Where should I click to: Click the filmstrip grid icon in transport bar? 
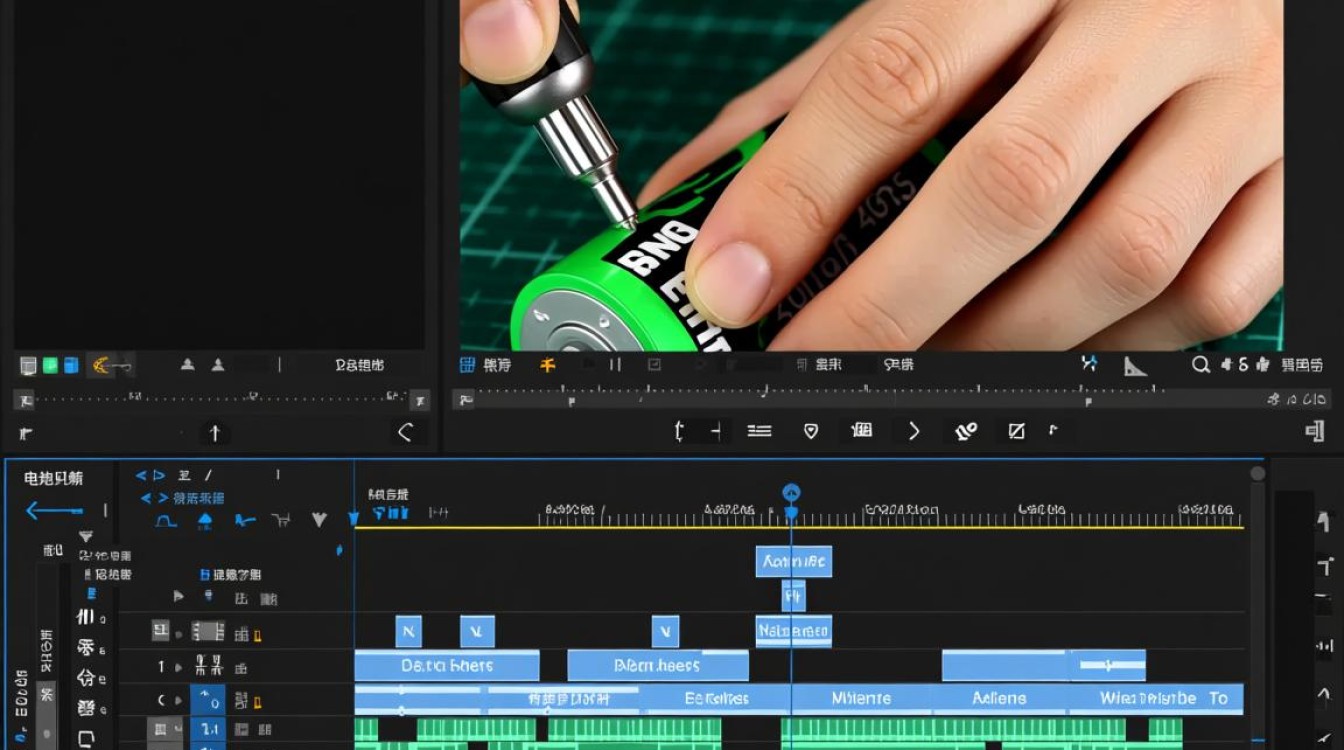point(862,430)
